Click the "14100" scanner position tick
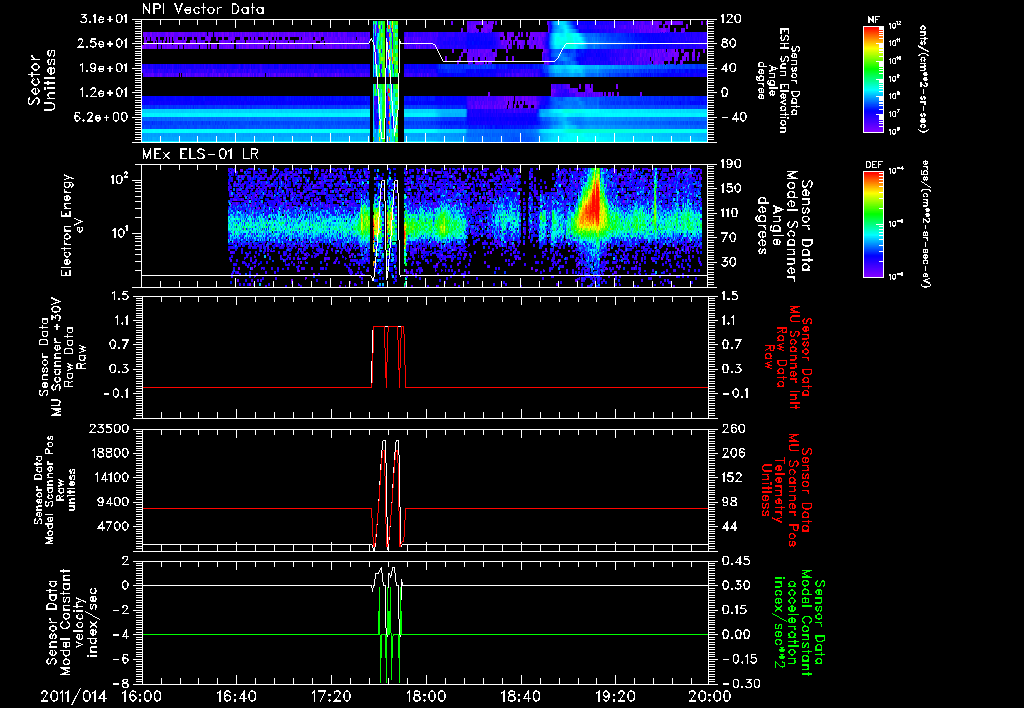 111,477
